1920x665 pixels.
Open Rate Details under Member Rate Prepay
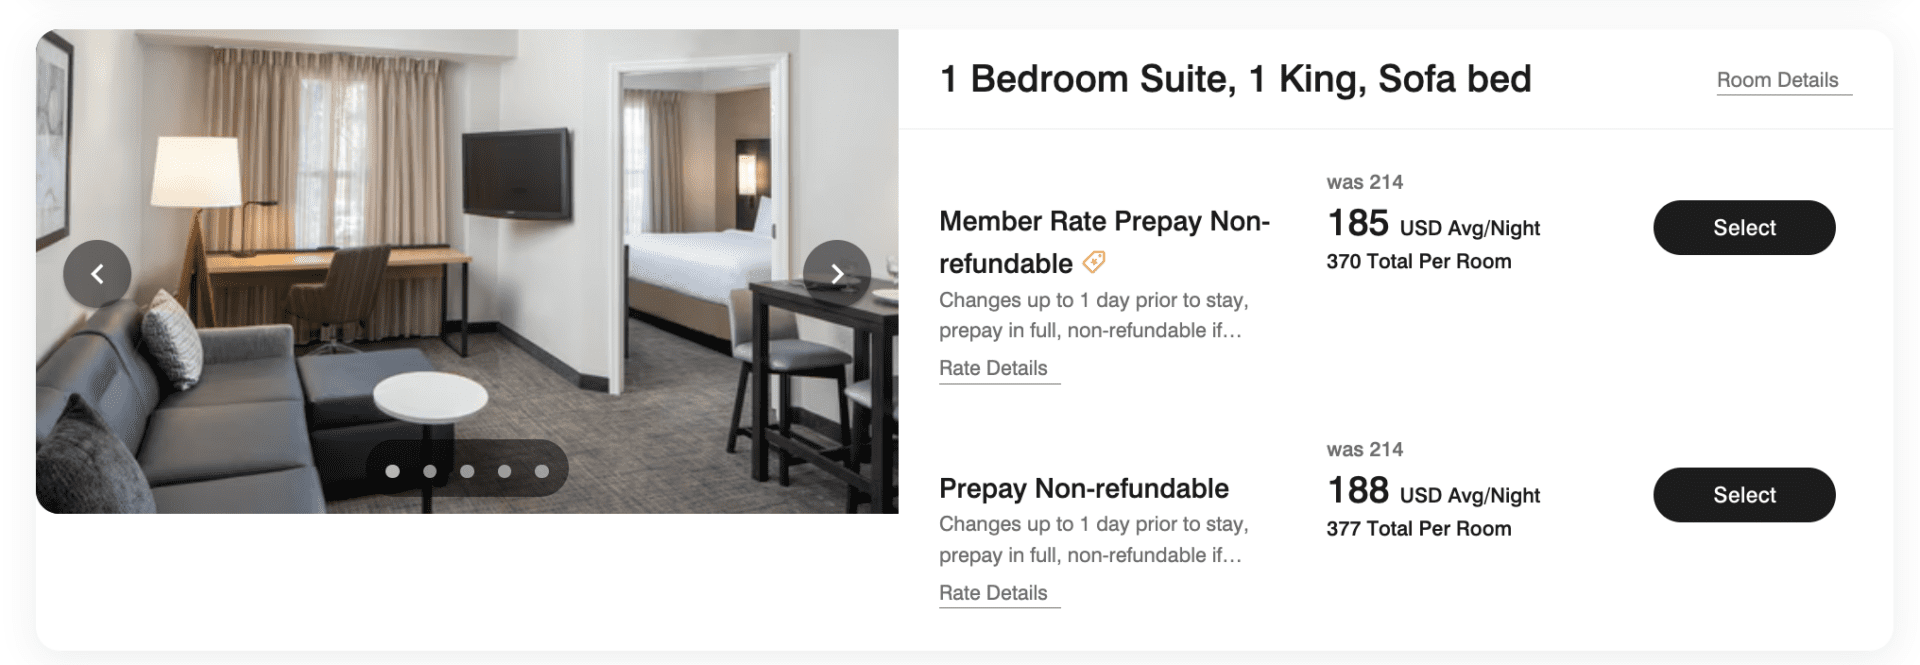click(x=997, y=368)
